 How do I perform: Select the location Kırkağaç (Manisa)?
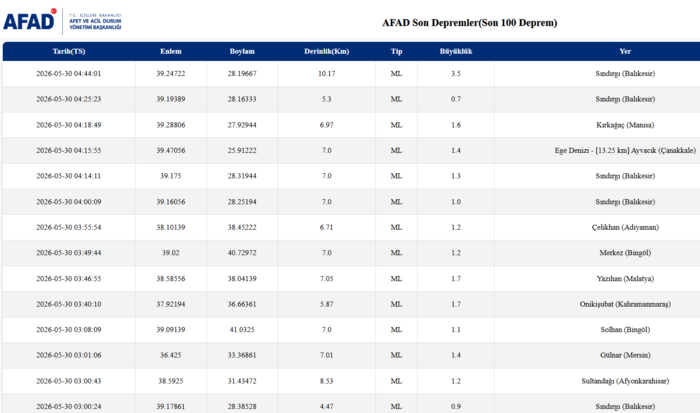[625, 125]
